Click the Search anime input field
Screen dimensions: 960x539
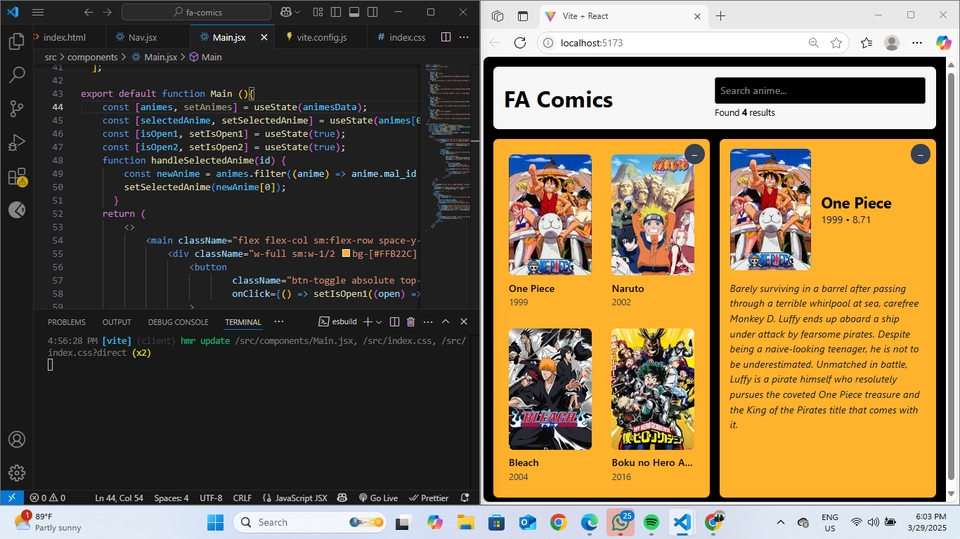[820, 91]
